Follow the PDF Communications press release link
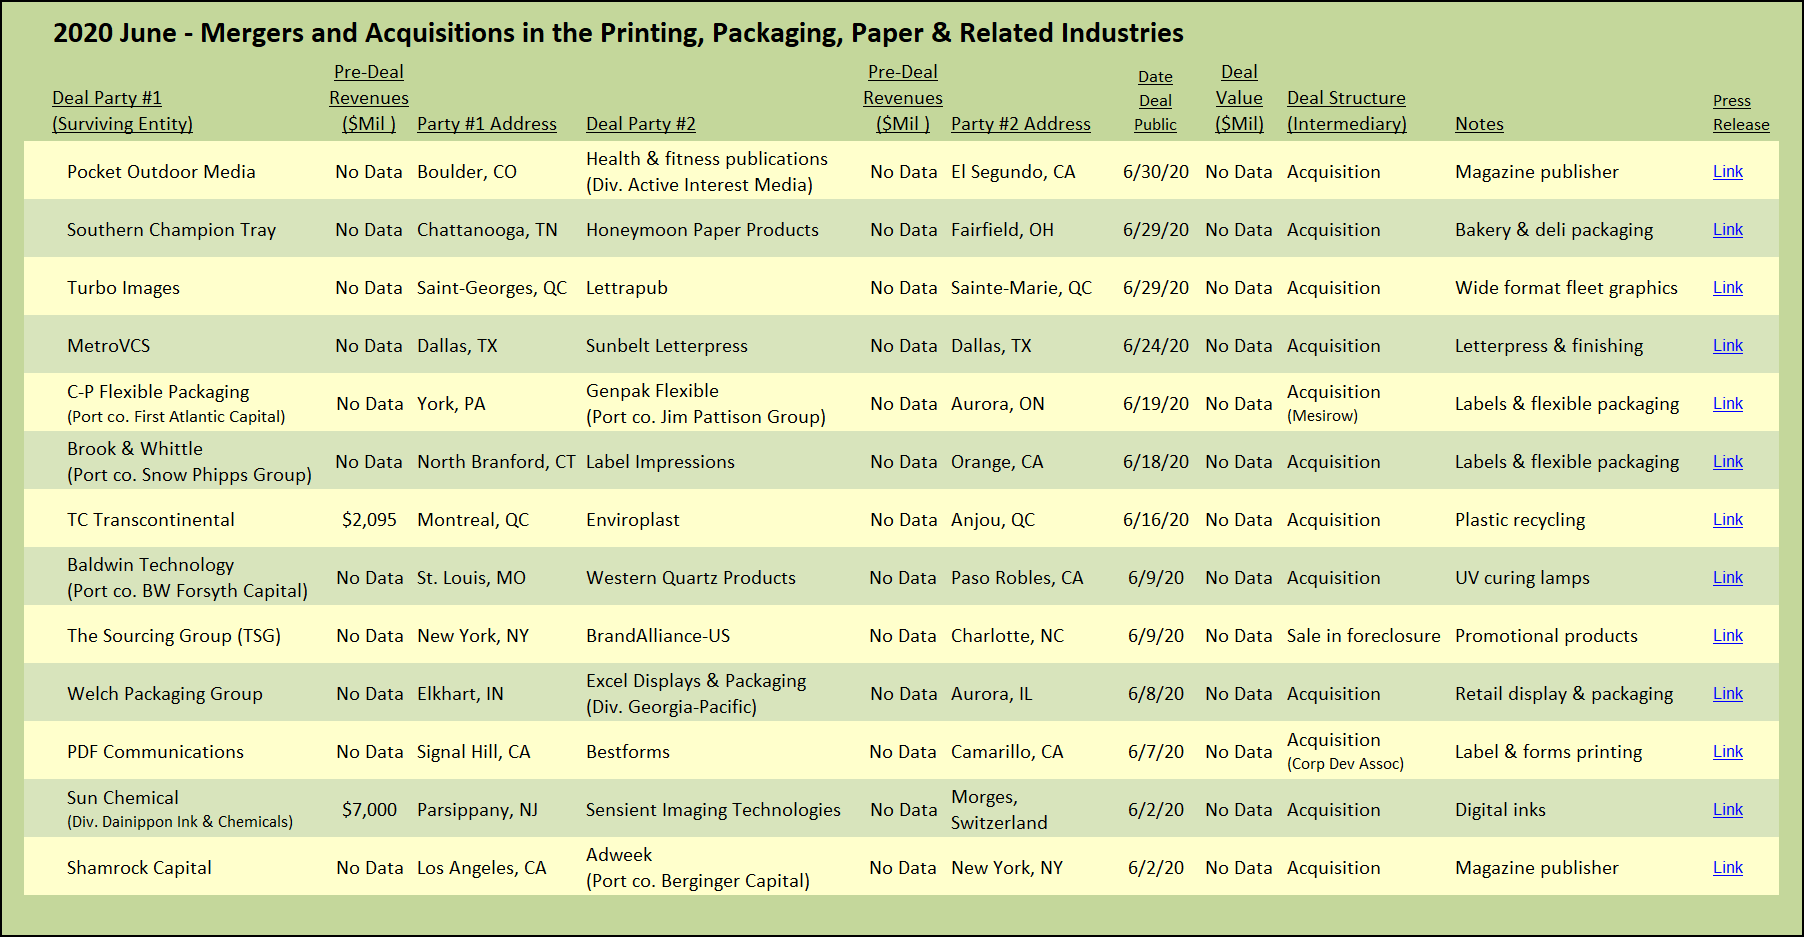This screenshot has height=937, width=1804. click(x=1727, y=752)
